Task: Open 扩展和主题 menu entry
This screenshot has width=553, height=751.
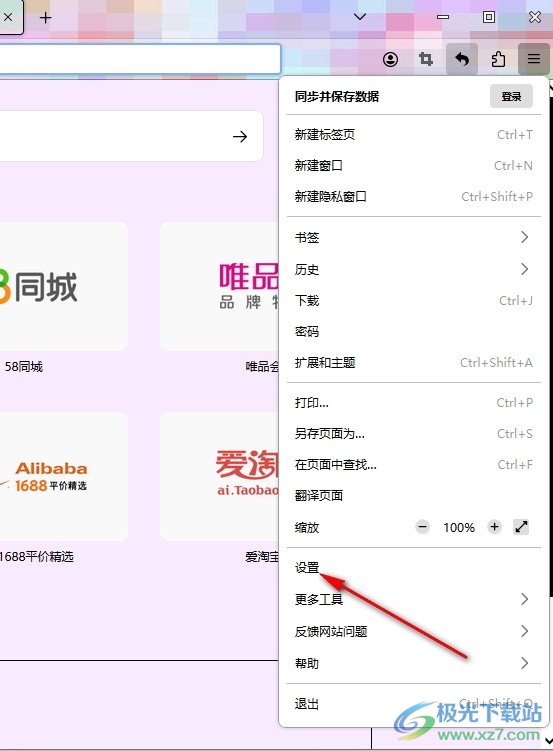Action: point(414,363)
